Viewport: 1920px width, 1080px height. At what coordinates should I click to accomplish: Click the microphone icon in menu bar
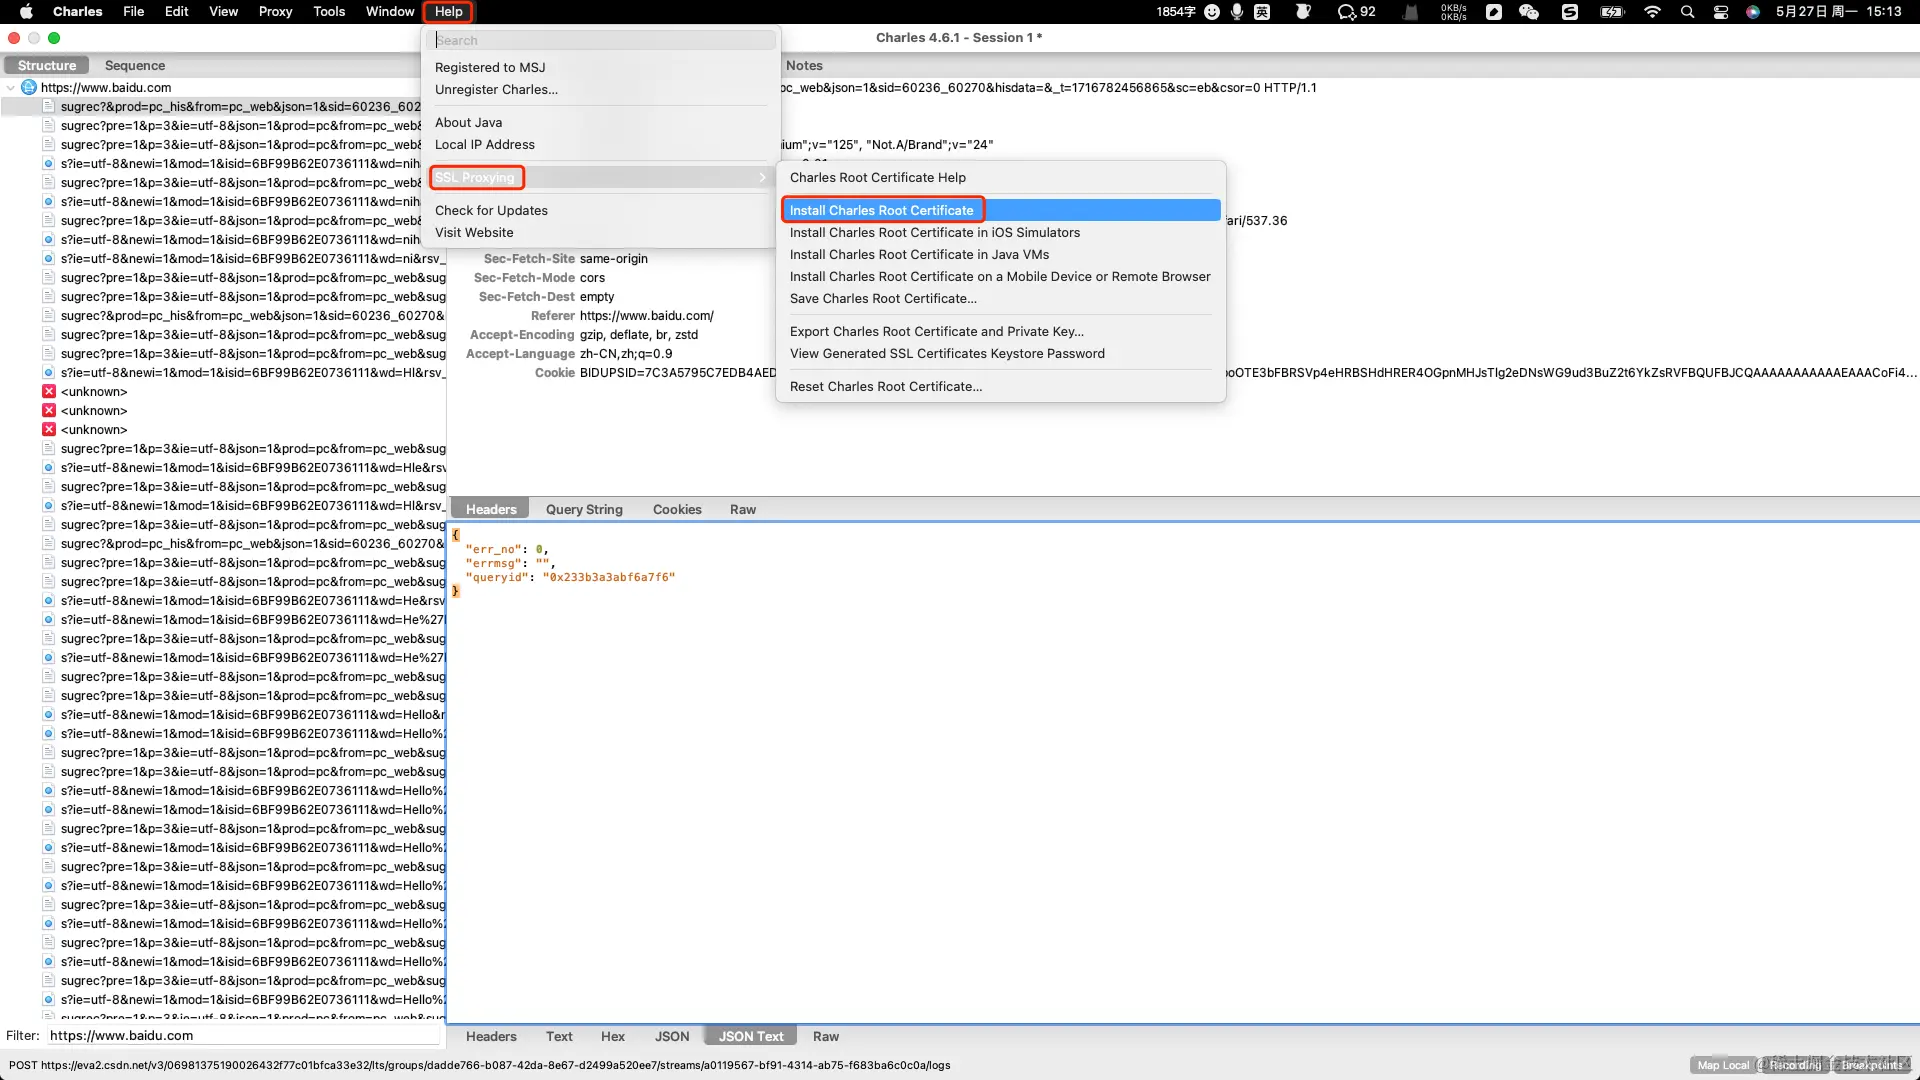tap(1237, 12)
